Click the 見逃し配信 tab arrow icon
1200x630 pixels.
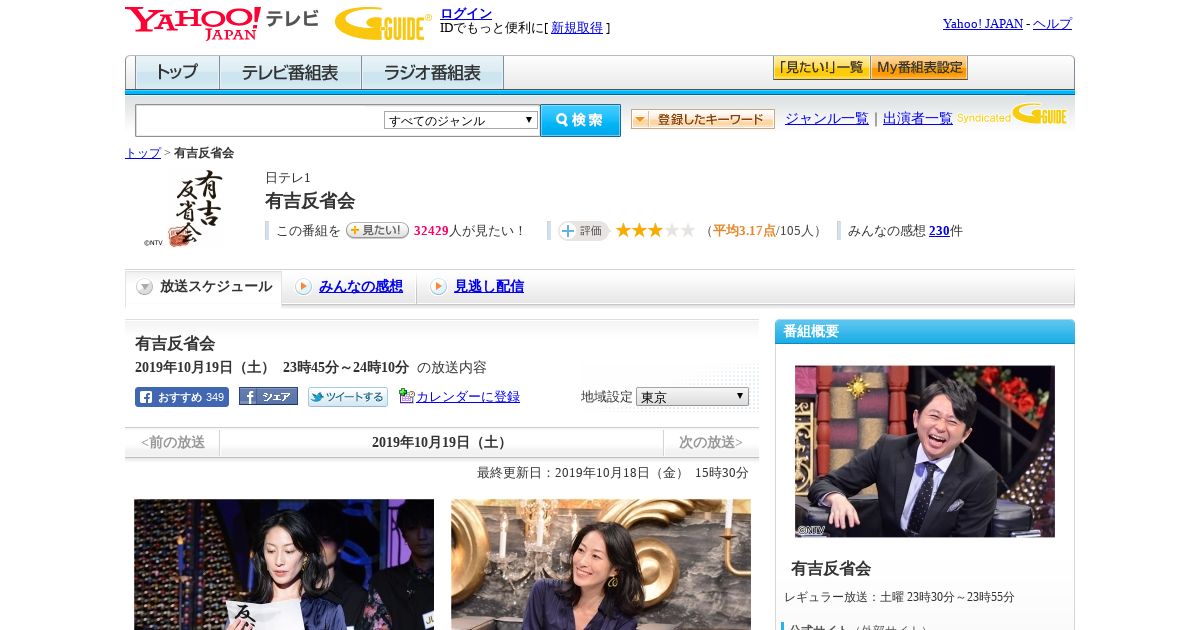coord(438,287)
